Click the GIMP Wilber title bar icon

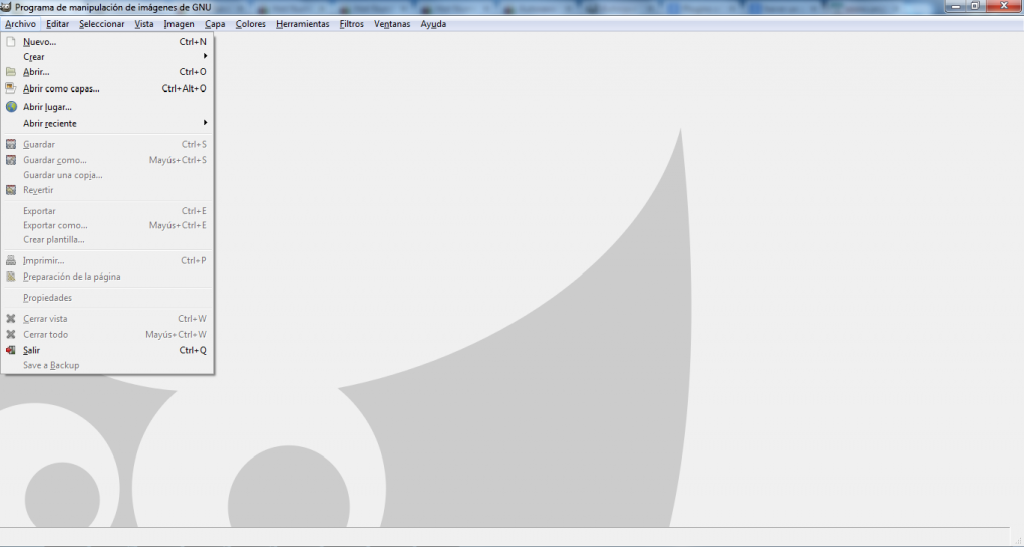point(6,7)
